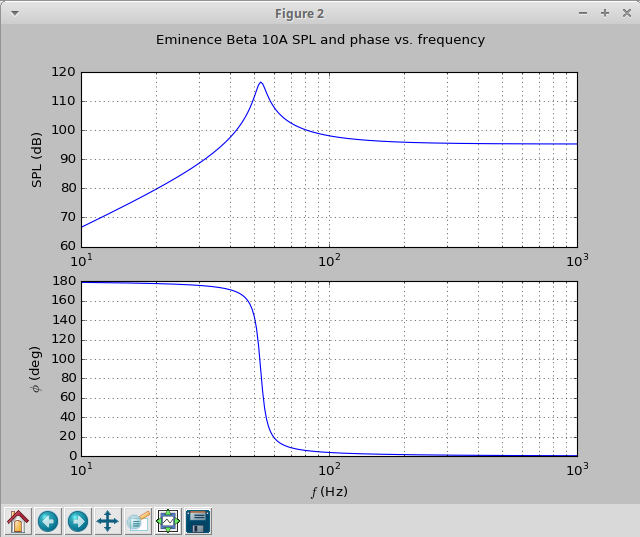Go back to previous view arrow

coord(48,521)
